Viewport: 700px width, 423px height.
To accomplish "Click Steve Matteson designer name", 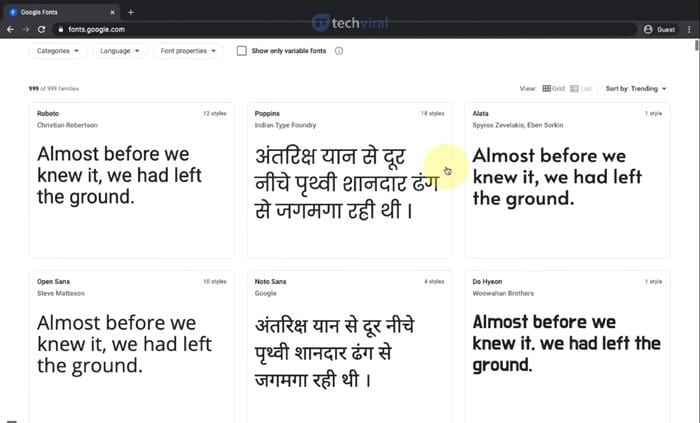I will coord(61,293).
